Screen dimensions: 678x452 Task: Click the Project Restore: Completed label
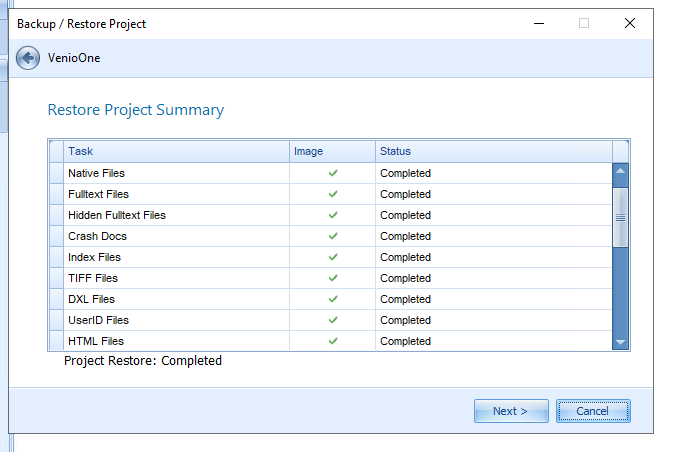(x=143, y=361)
